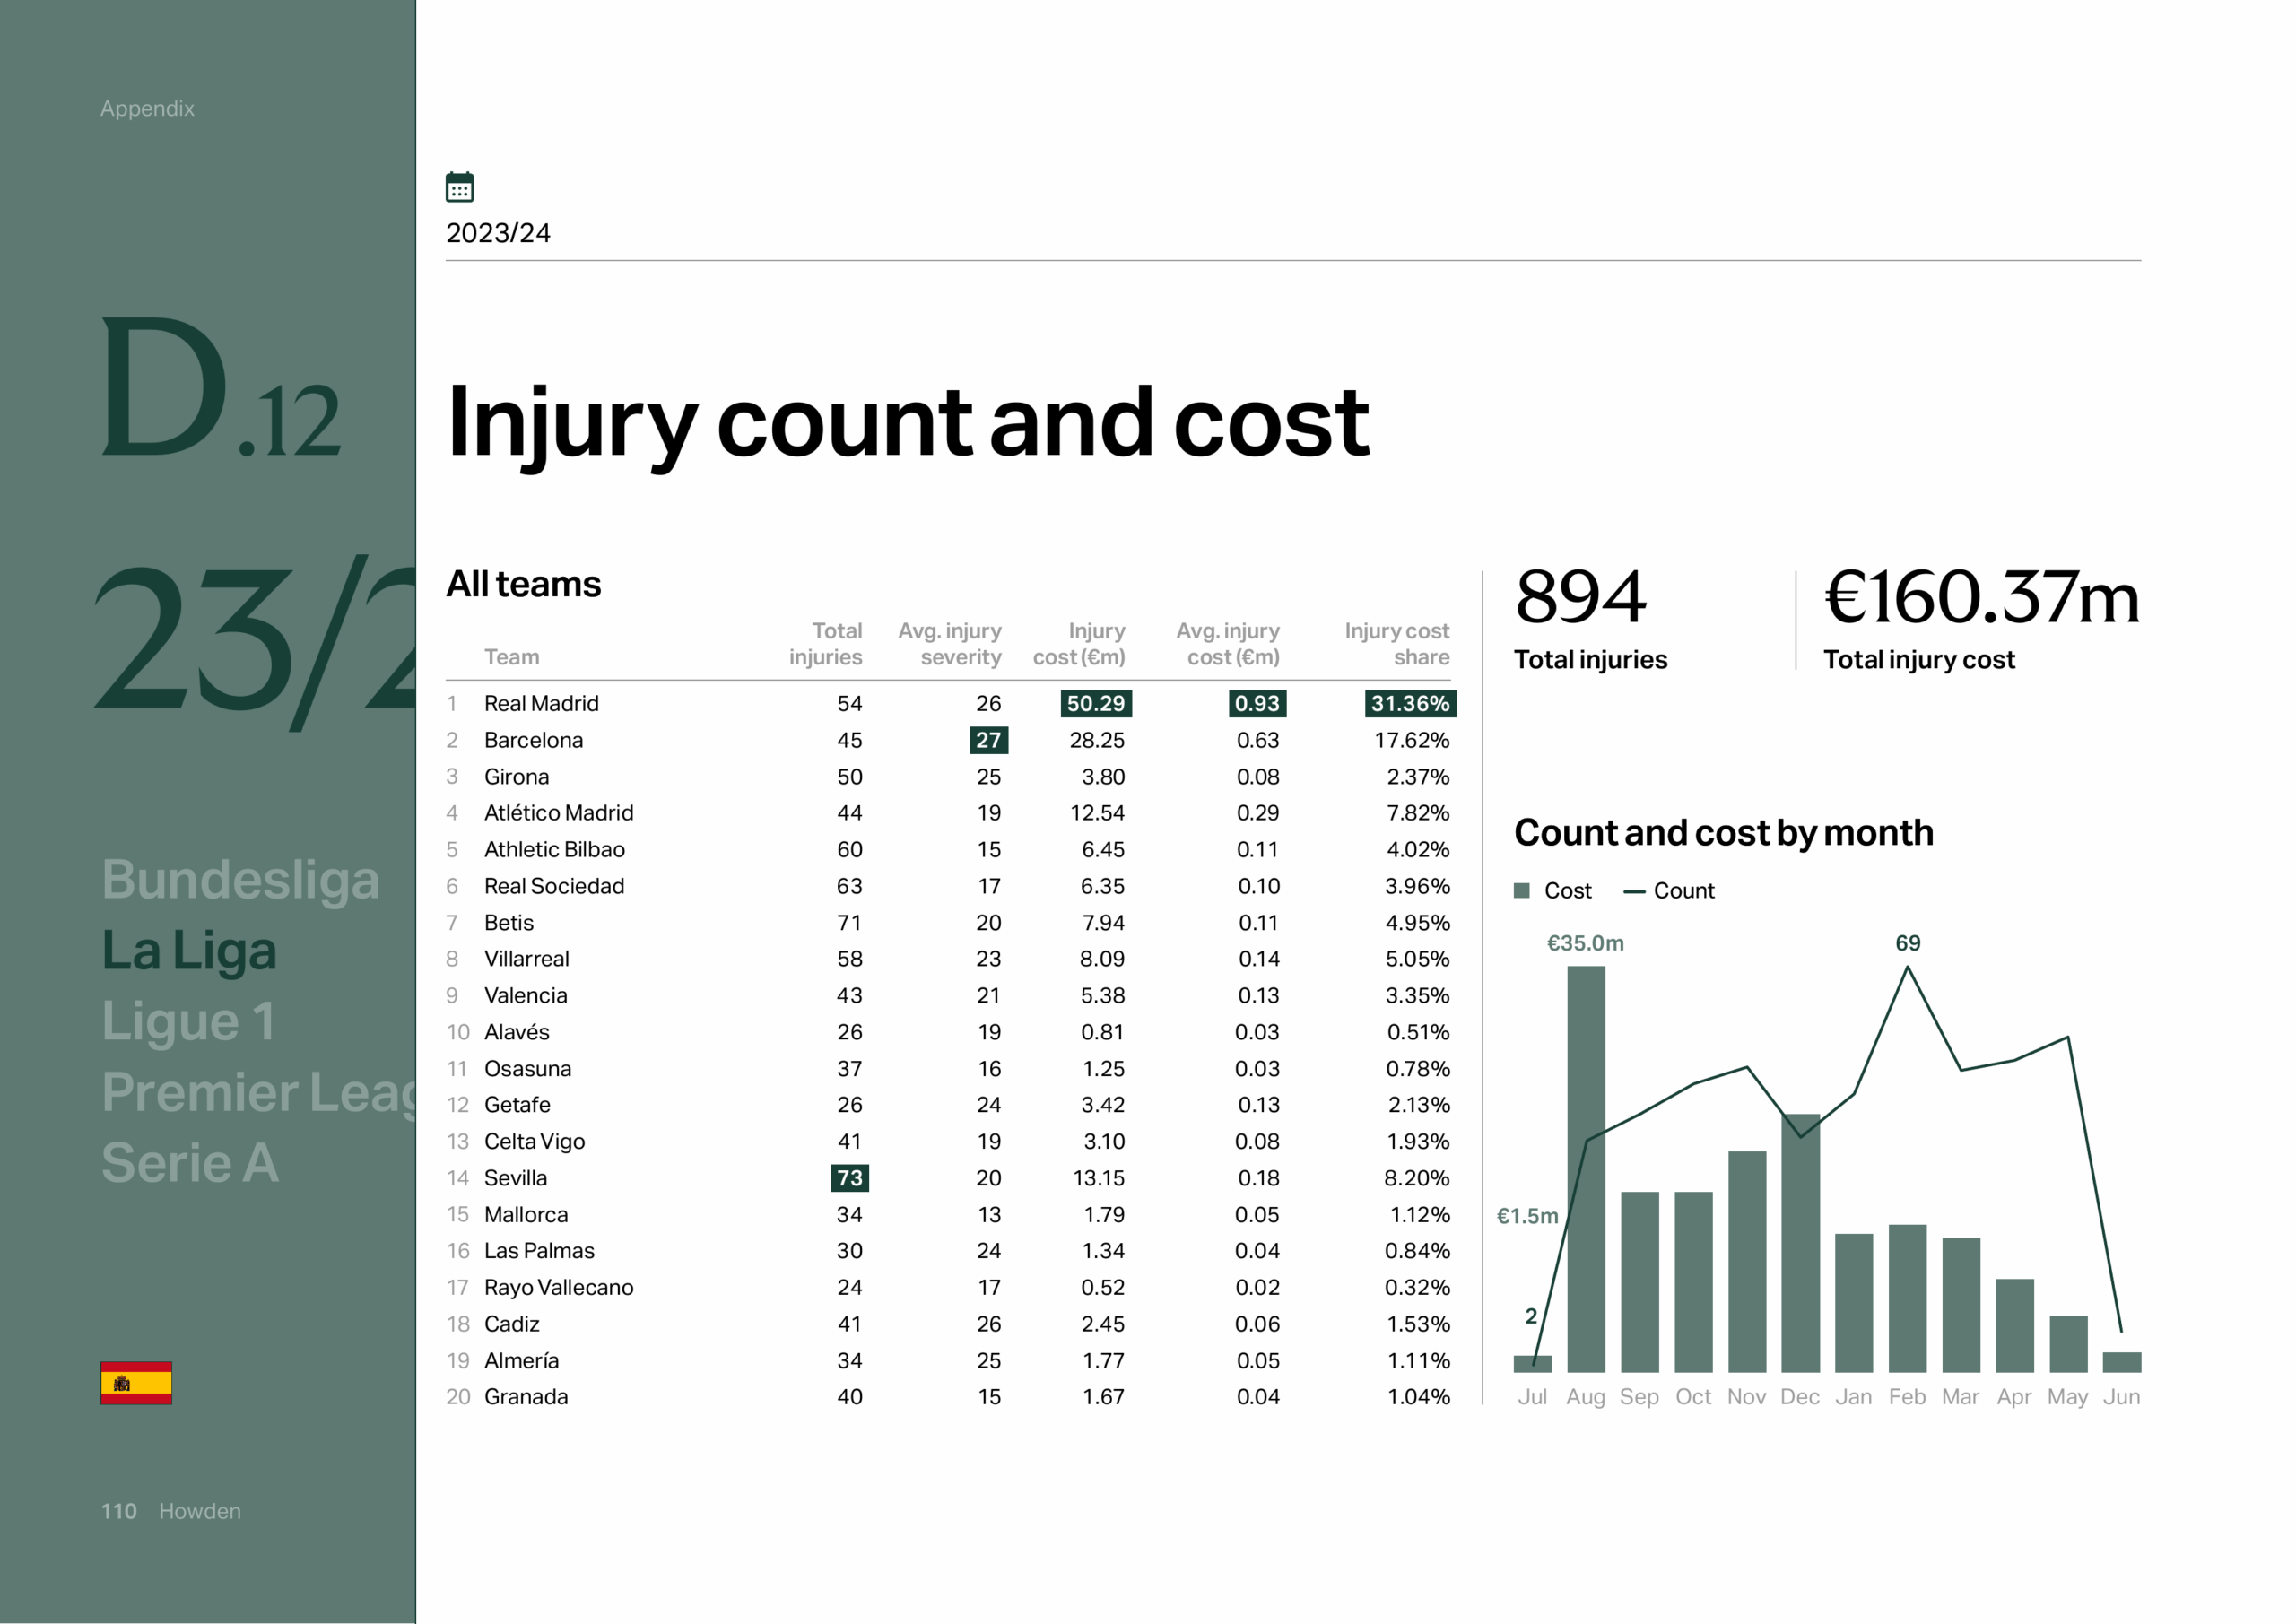Viewport: 2296px width, 1624px height.
Task: Click page number 110 in footer
Action: [x=118, y=1511]
